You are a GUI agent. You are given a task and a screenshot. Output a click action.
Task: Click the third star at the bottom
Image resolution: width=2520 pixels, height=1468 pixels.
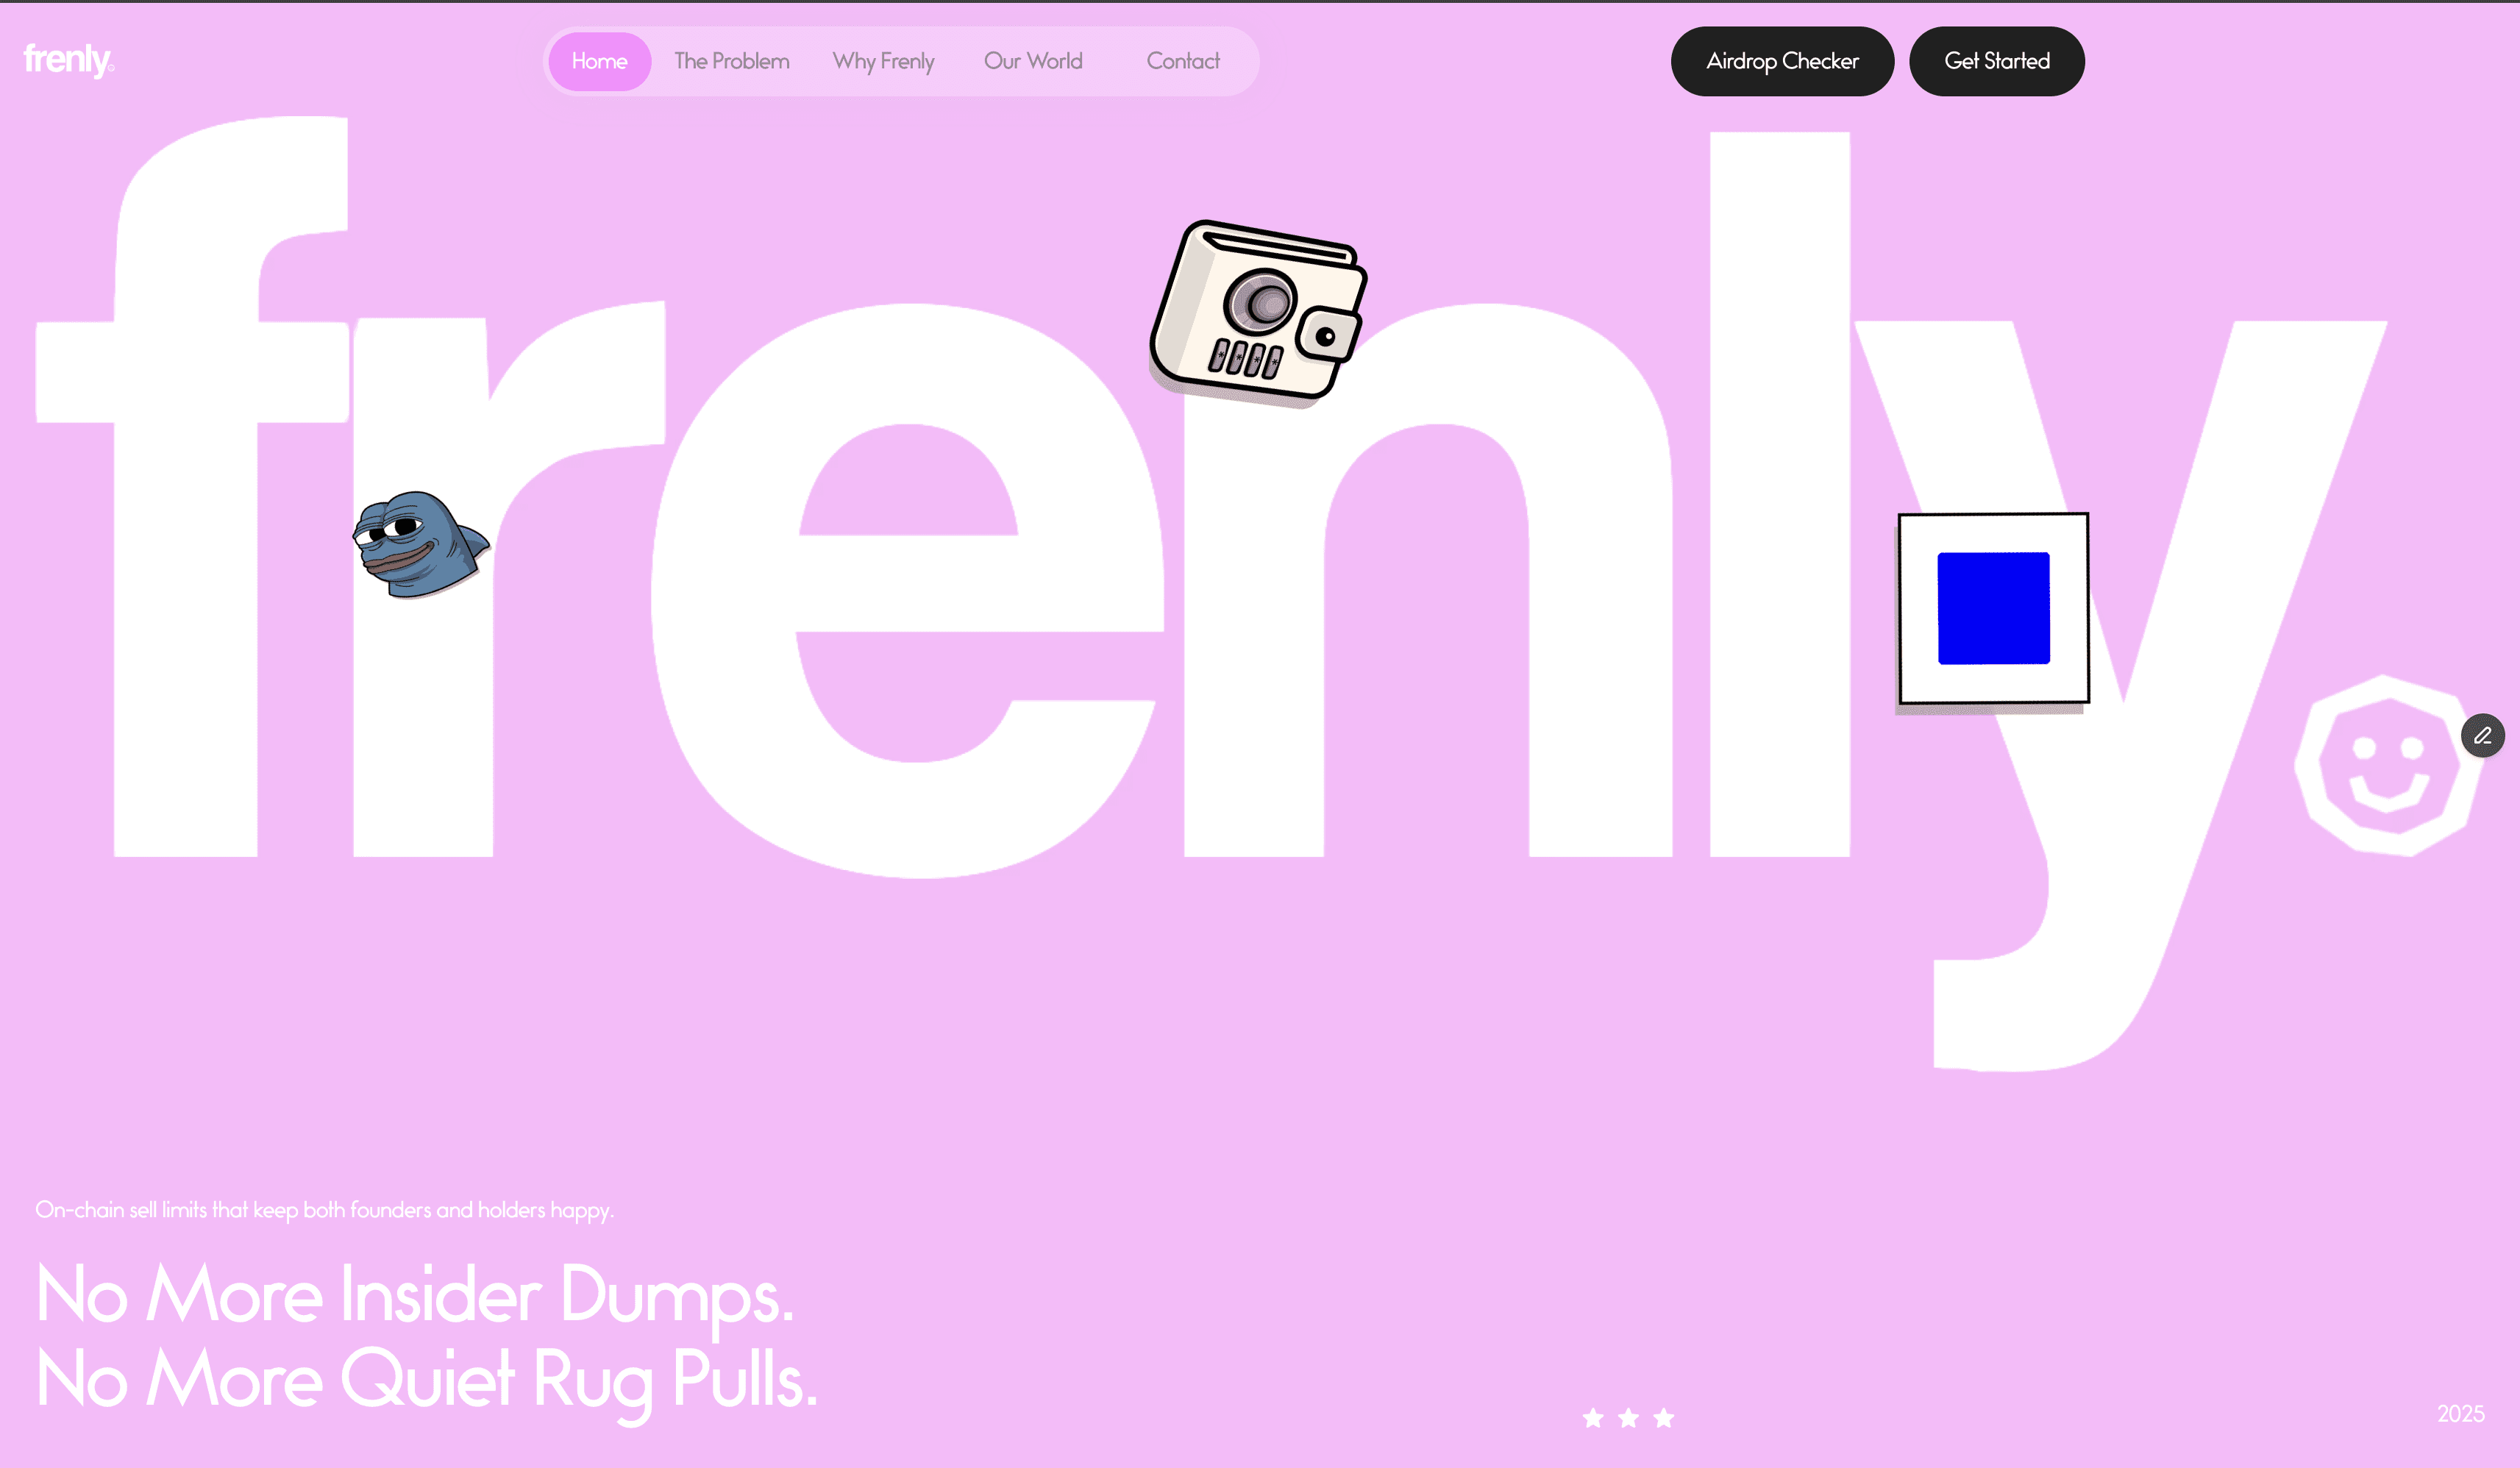coord(1663,1418)
